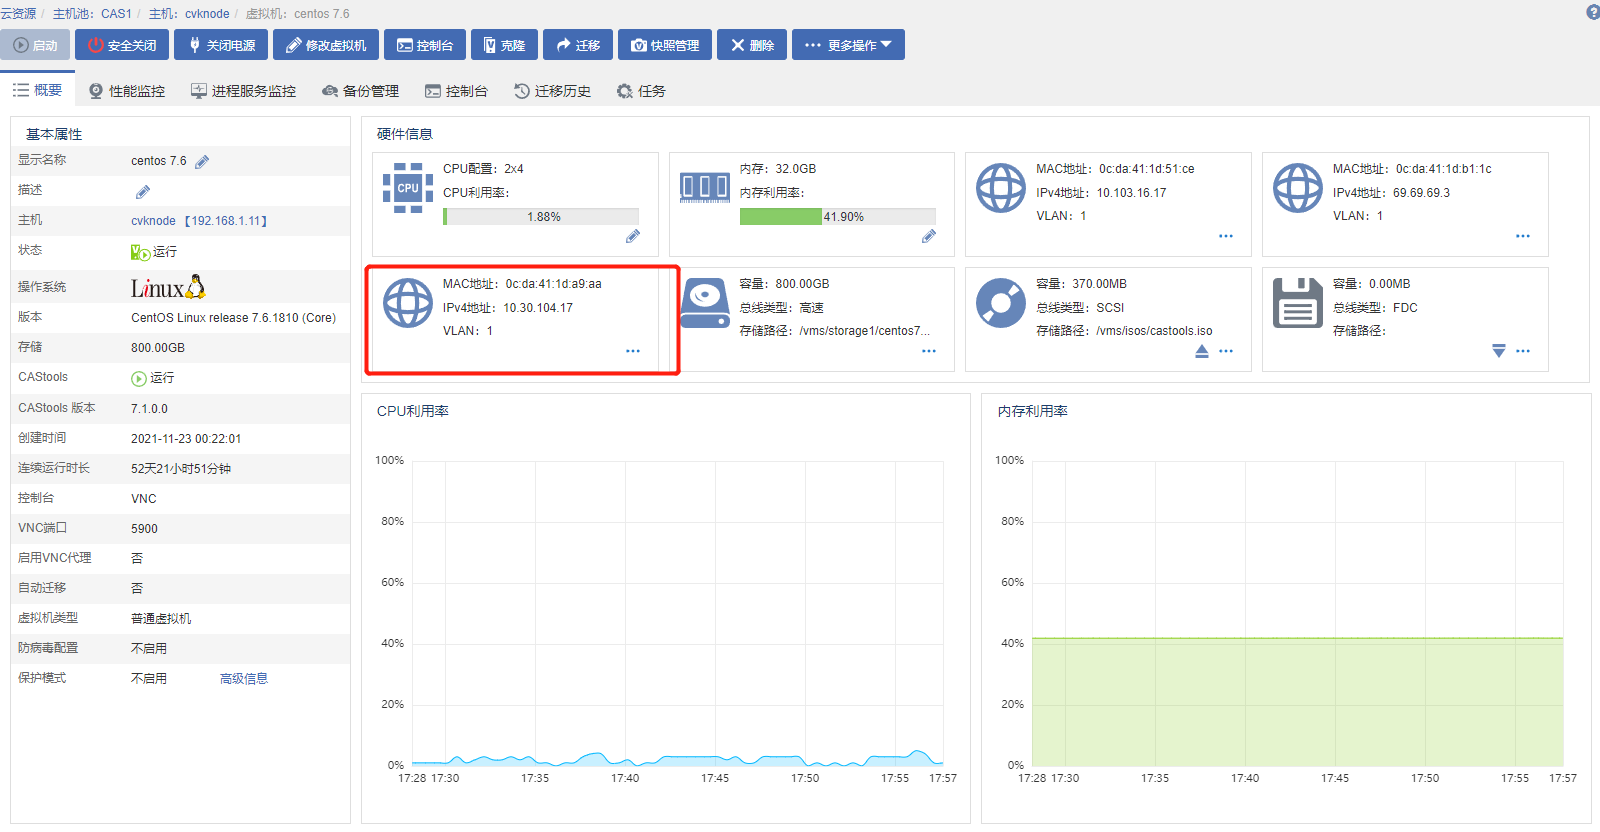
Task: Click the pencil icon beside display name centos 7.6
Action: tap(202, 162)
